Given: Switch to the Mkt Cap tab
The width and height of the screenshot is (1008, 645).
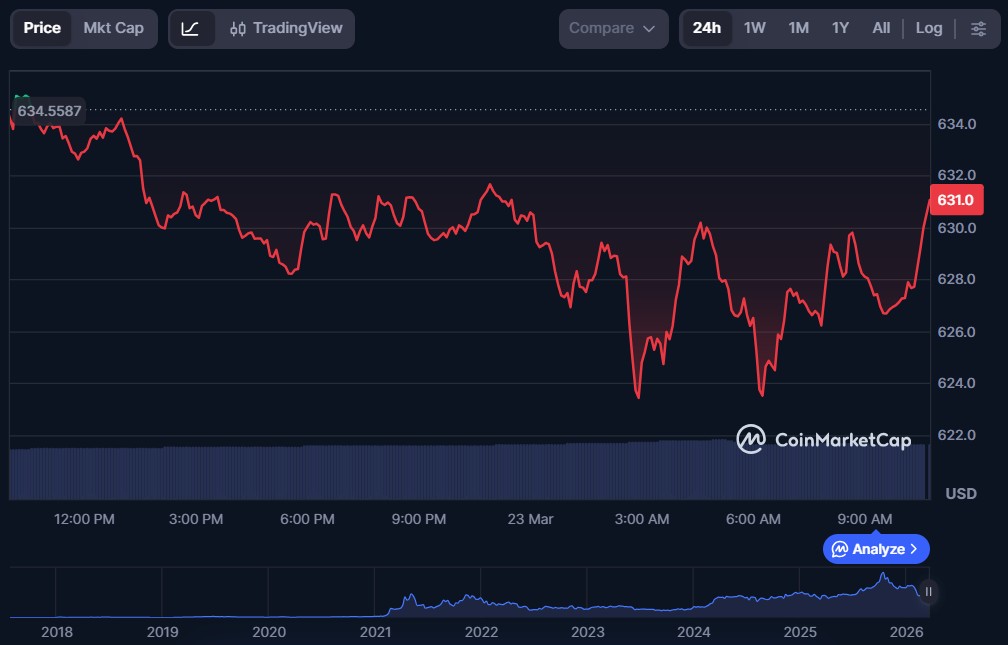Looking at the screenshot, I should (113, 28).
